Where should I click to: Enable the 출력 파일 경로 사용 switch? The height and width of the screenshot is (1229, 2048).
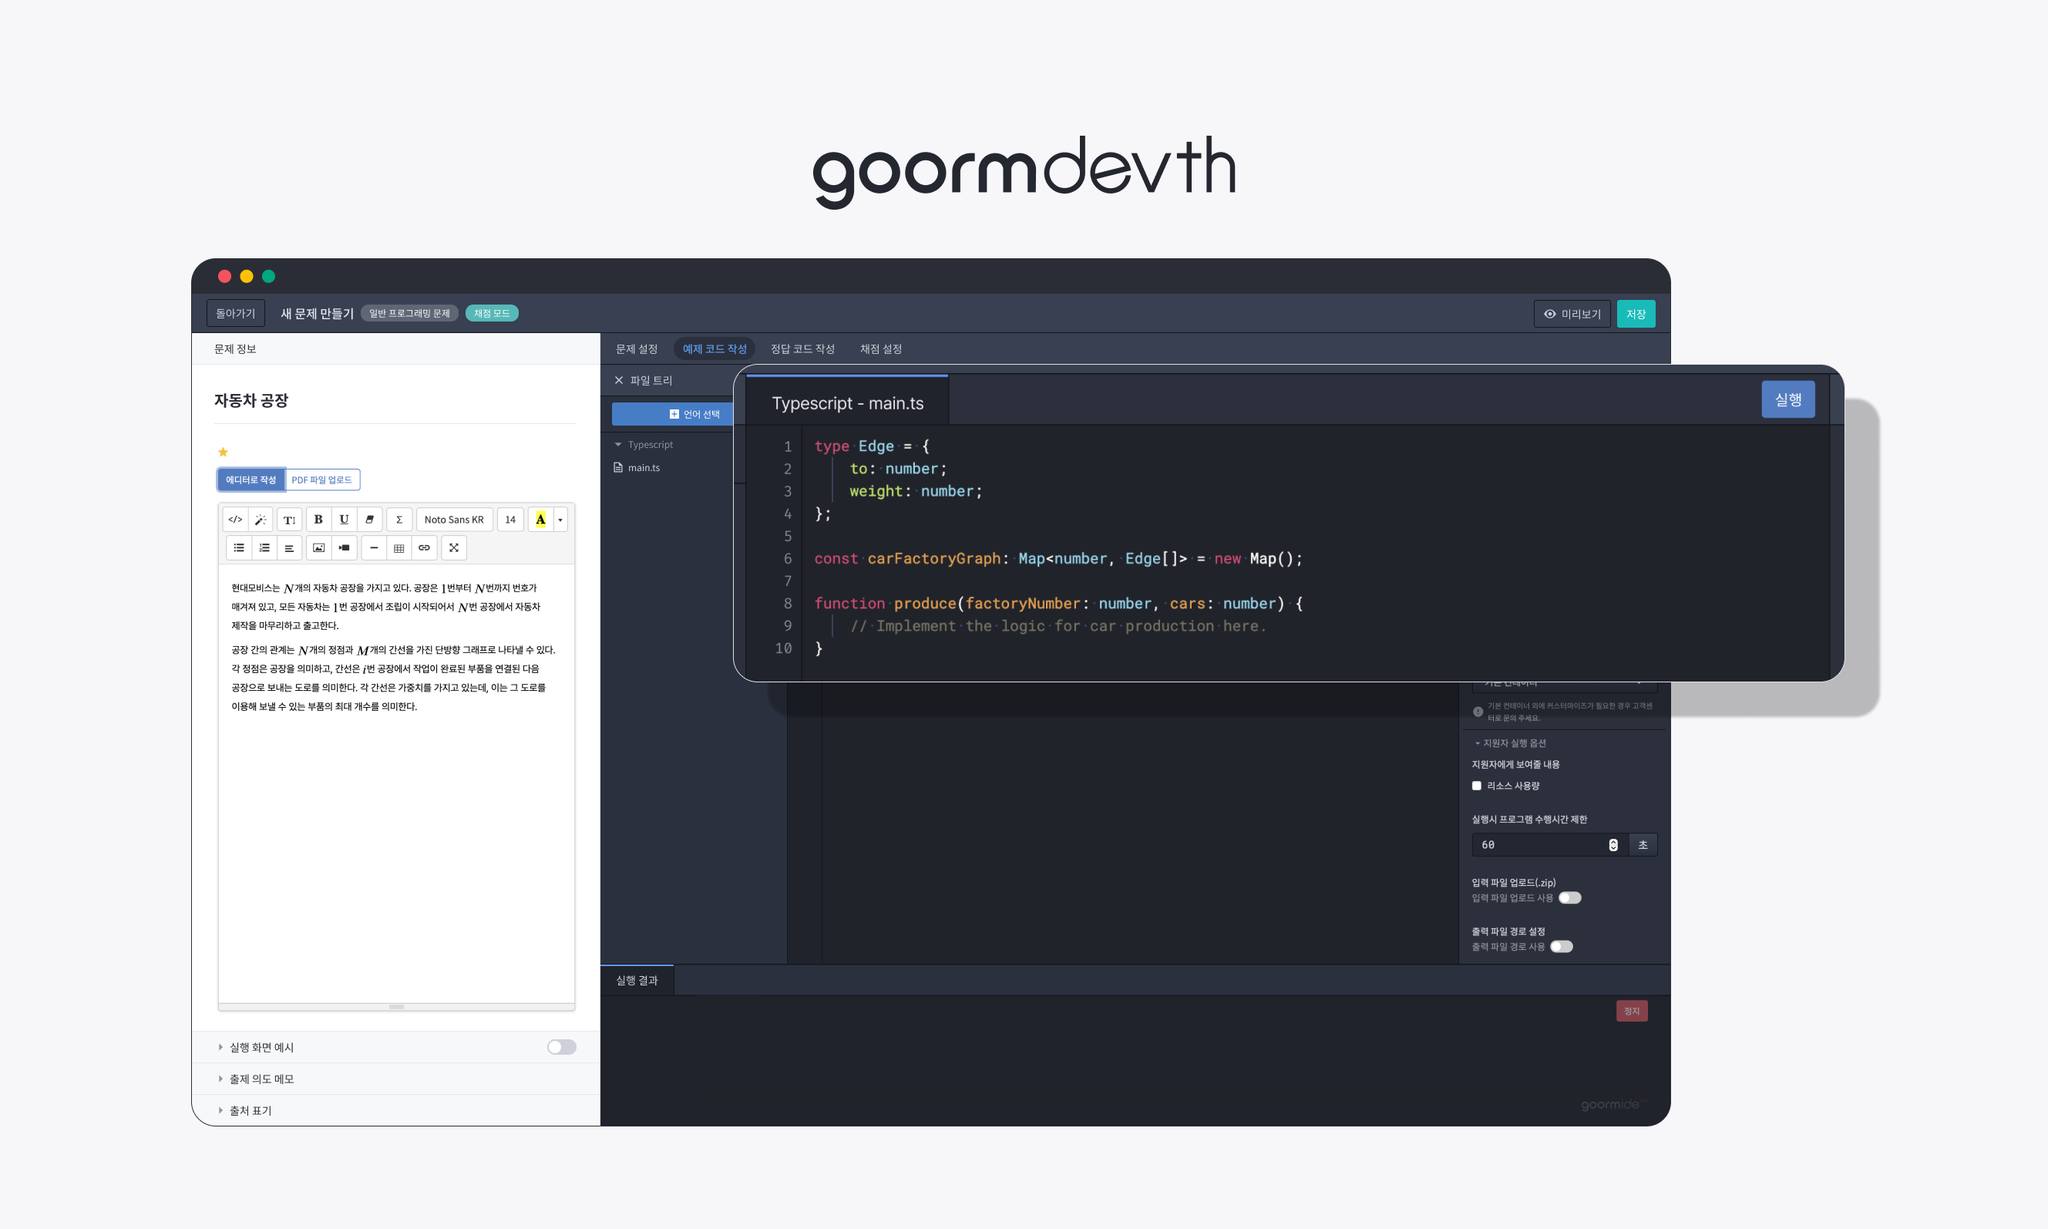coord(1562,947)
